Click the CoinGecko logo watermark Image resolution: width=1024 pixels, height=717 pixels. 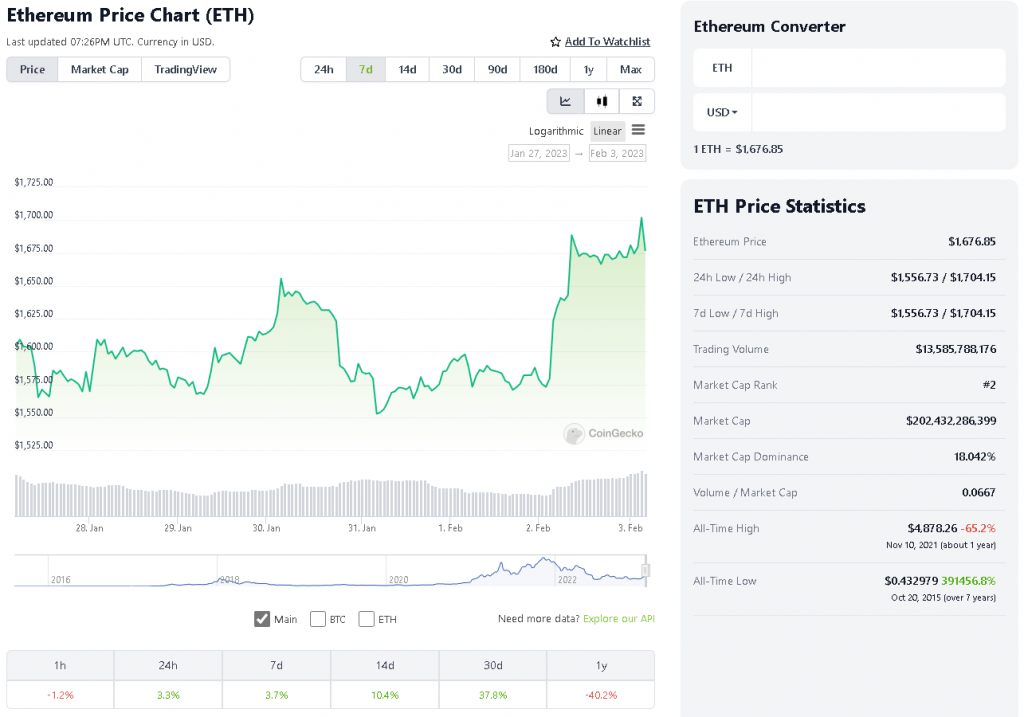point(603,433)
